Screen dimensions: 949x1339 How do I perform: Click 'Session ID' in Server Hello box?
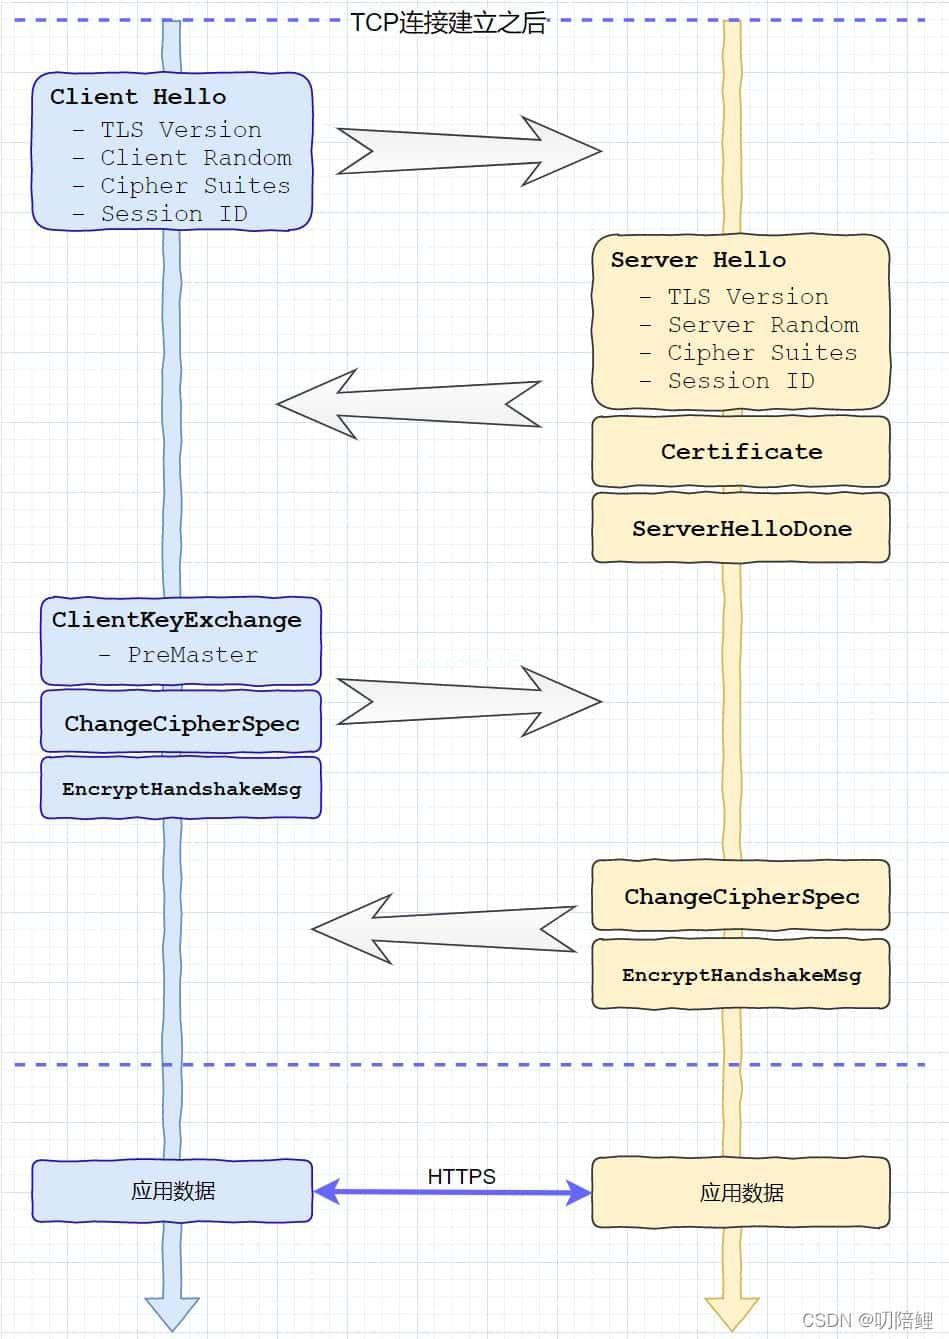[x=741, y=381]
